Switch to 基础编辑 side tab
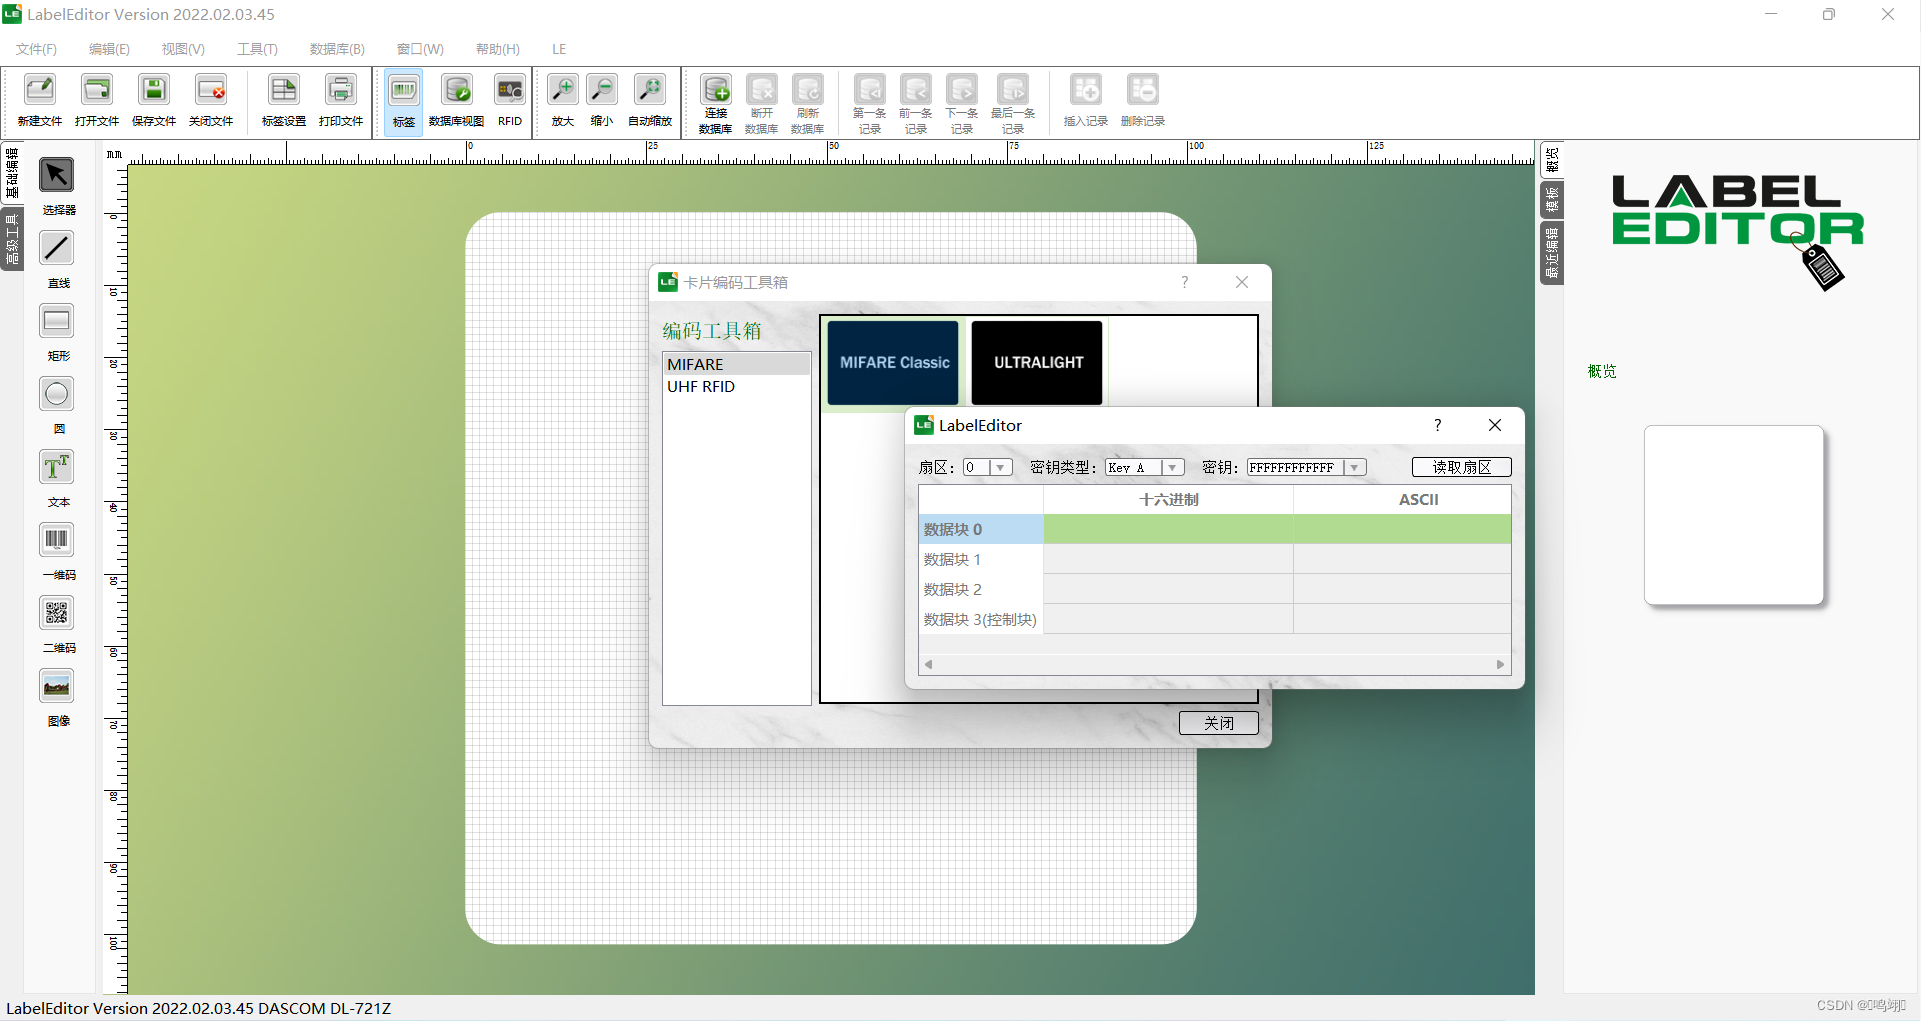The height and width of the screenshot is (1021, 1921). [12, 174]
